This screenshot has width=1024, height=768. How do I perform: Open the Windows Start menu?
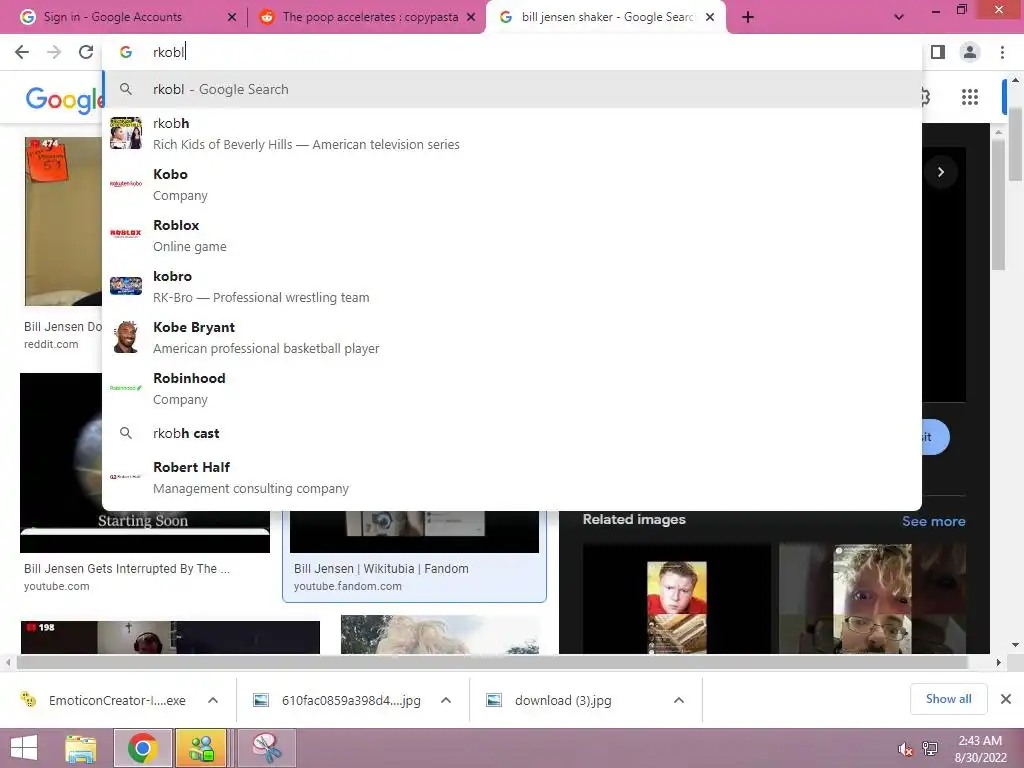[x=24, y=748]
